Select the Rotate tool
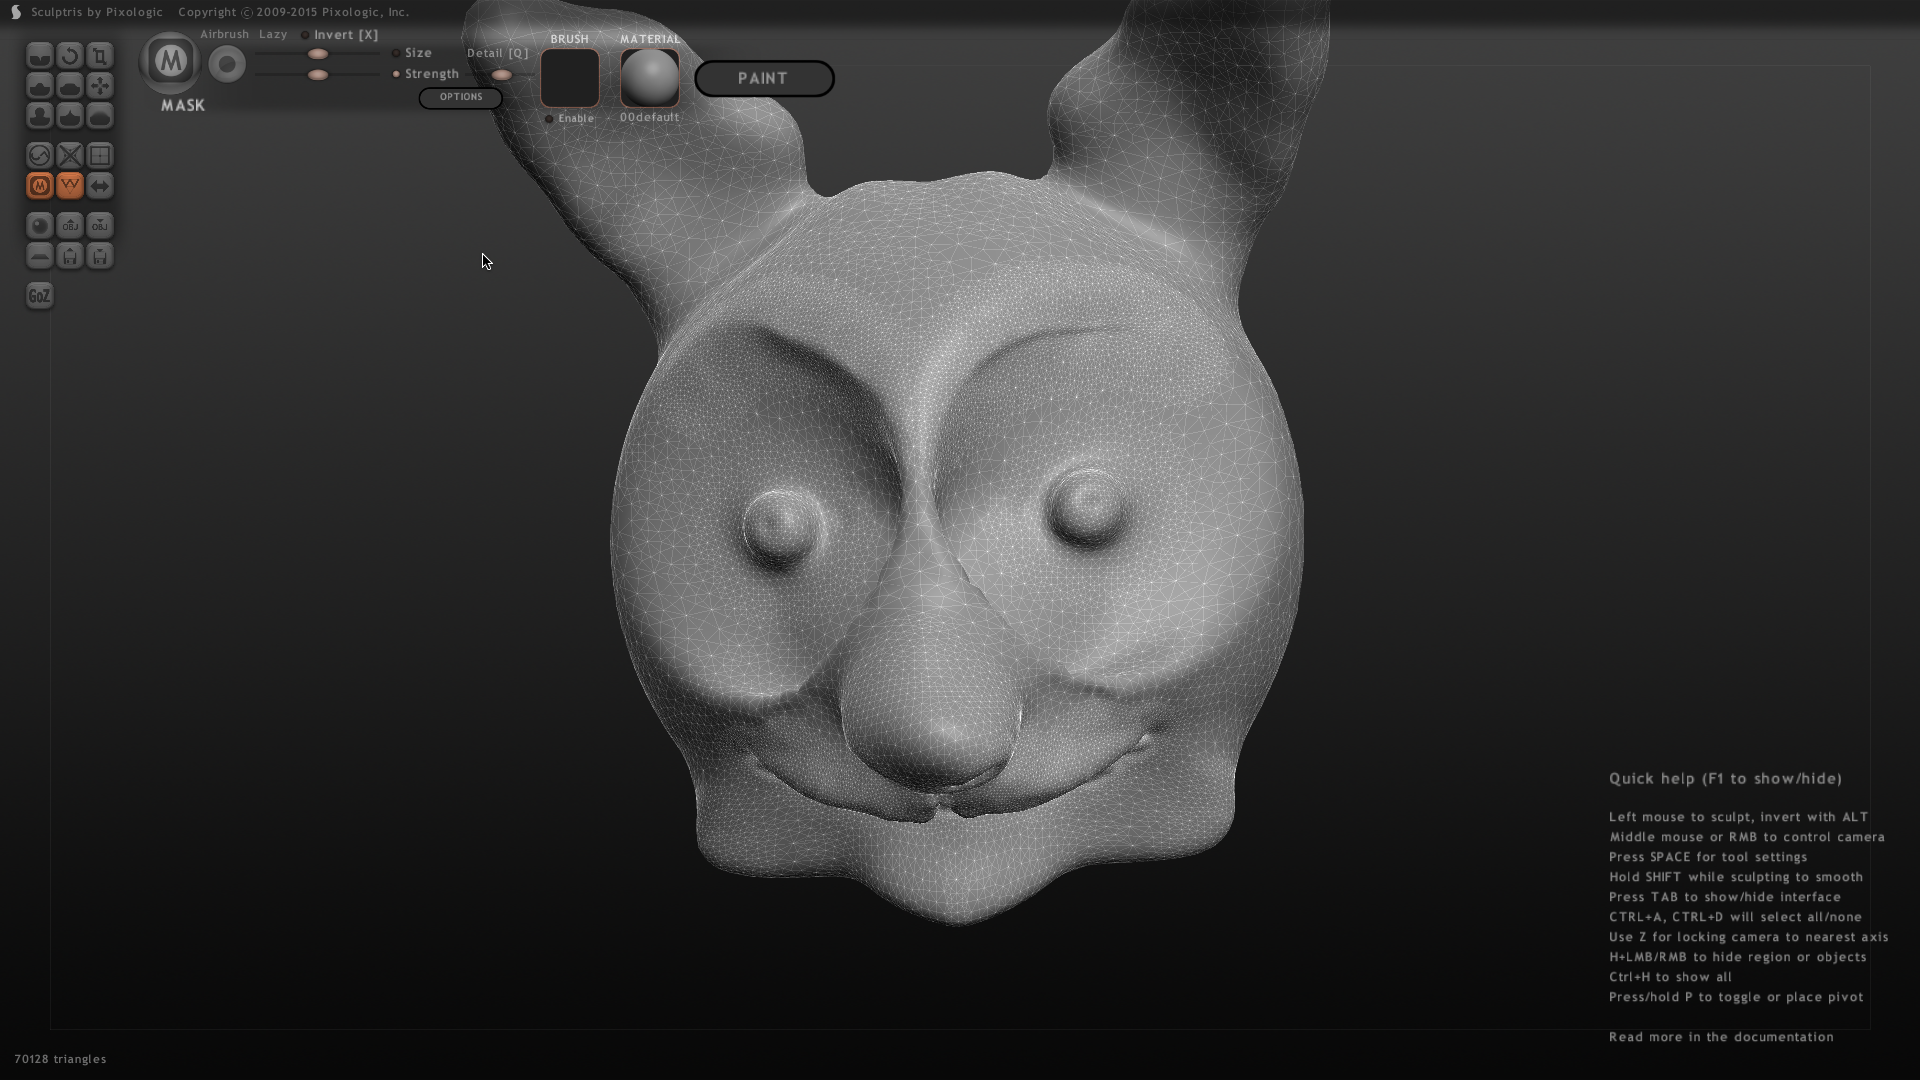This screenshot has width=1920, height=1080. point(70,56)
